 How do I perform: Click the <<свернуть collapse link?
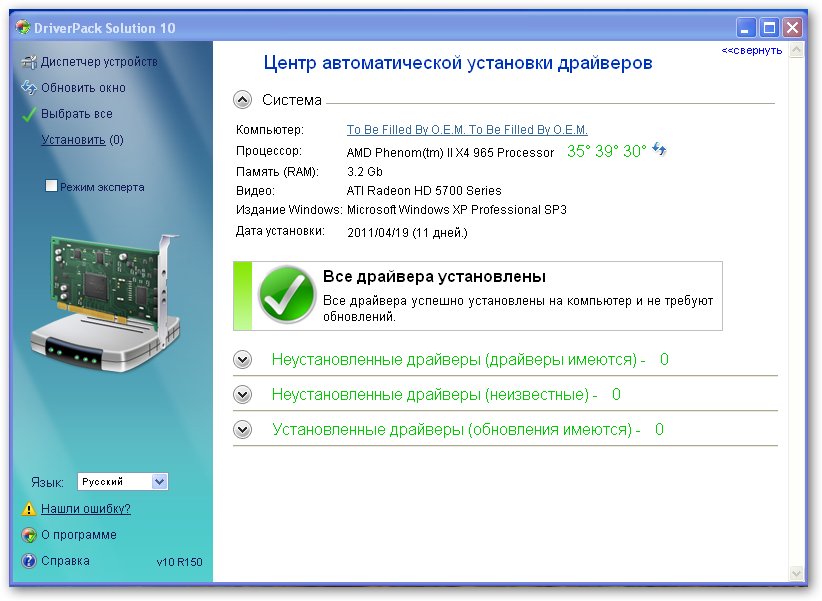pos(752,50)
